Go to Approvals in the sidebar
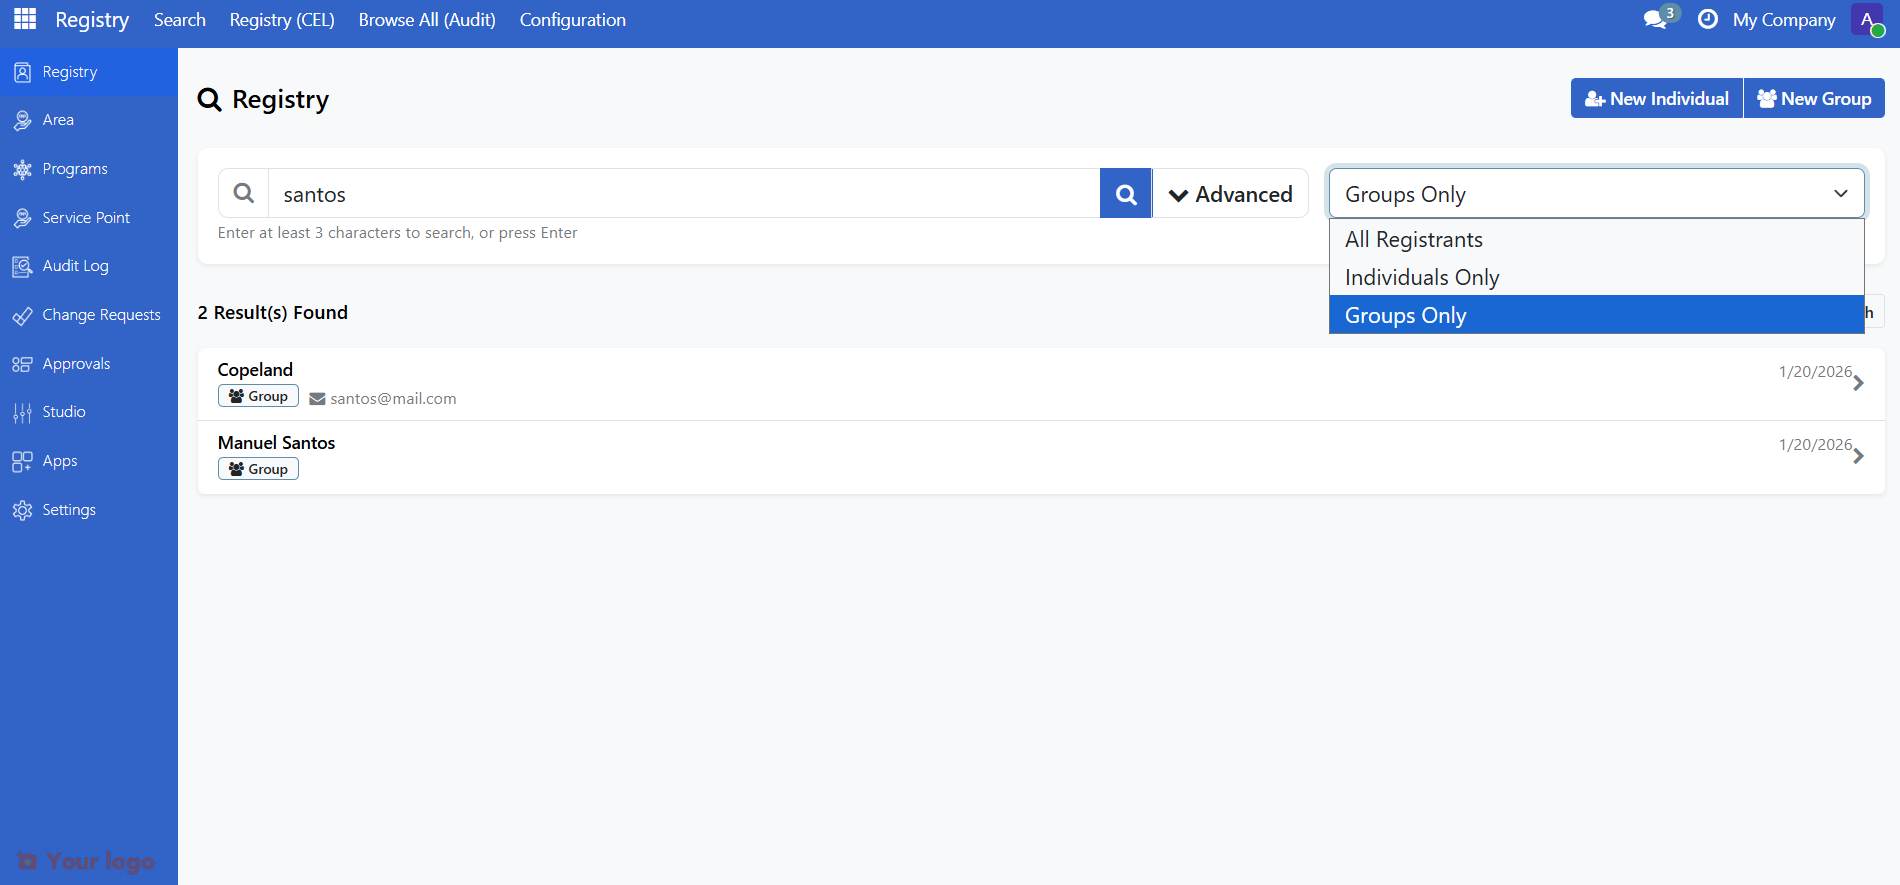1900x885 pixels. [89, 364]
